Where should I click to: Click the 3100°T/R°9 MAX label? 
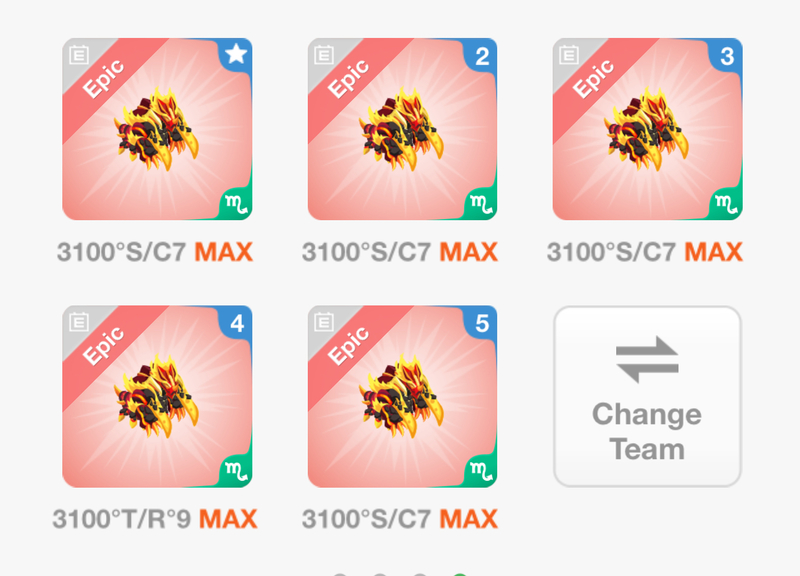(155, 519)
